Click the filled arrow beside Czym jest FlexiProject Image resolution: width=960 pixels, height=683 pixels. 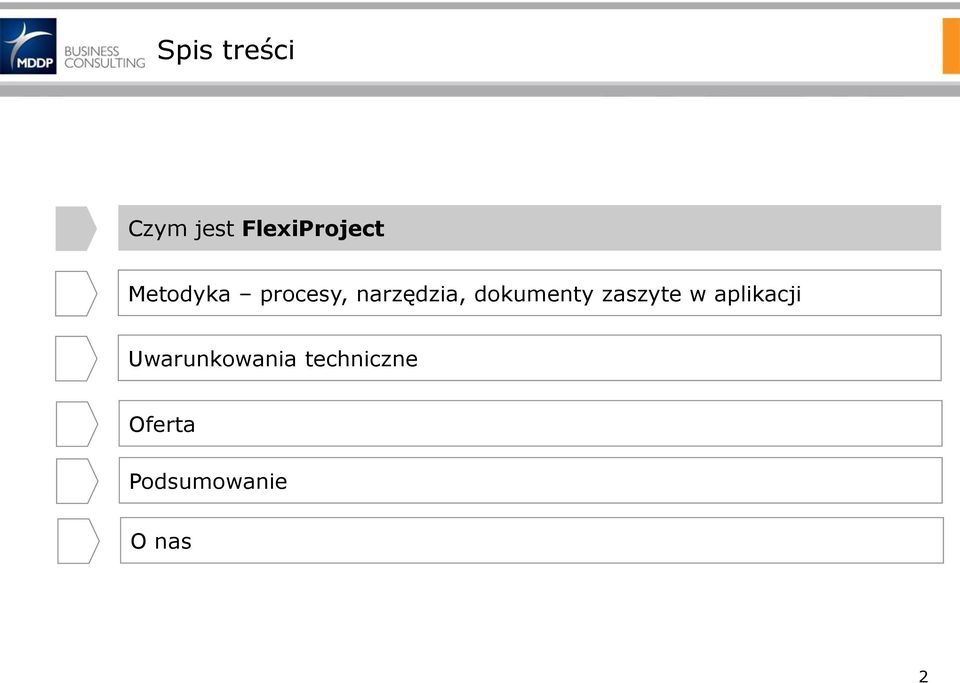point(76,228)
